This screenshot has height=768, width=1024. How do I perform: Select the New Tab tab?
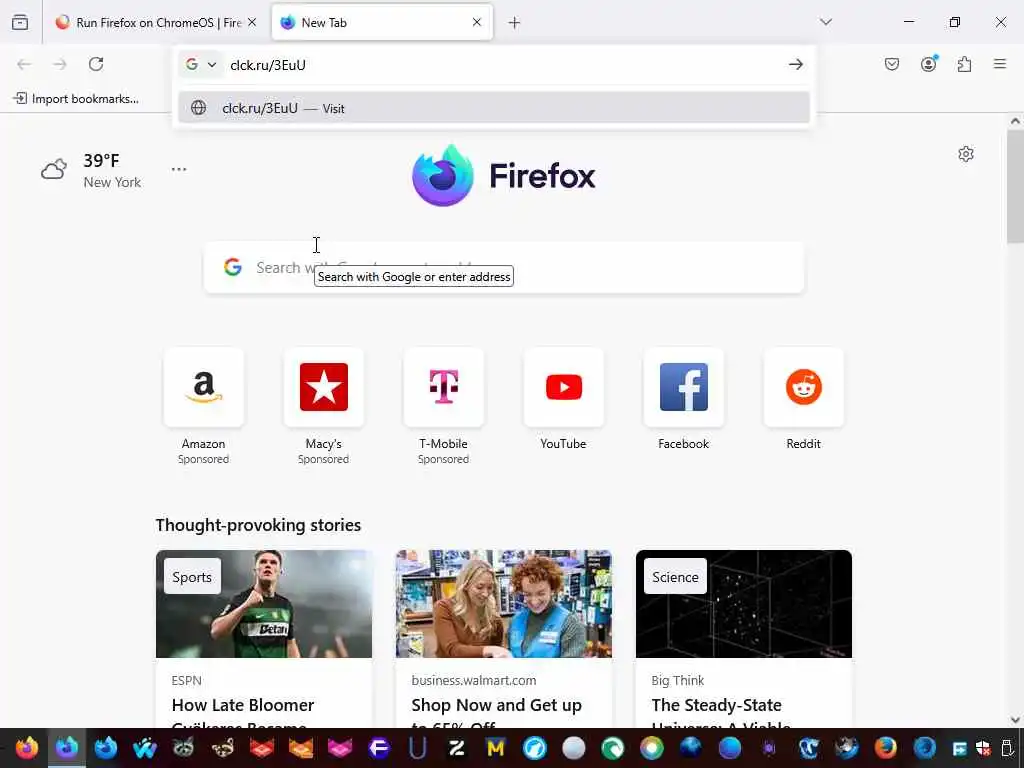382,23
